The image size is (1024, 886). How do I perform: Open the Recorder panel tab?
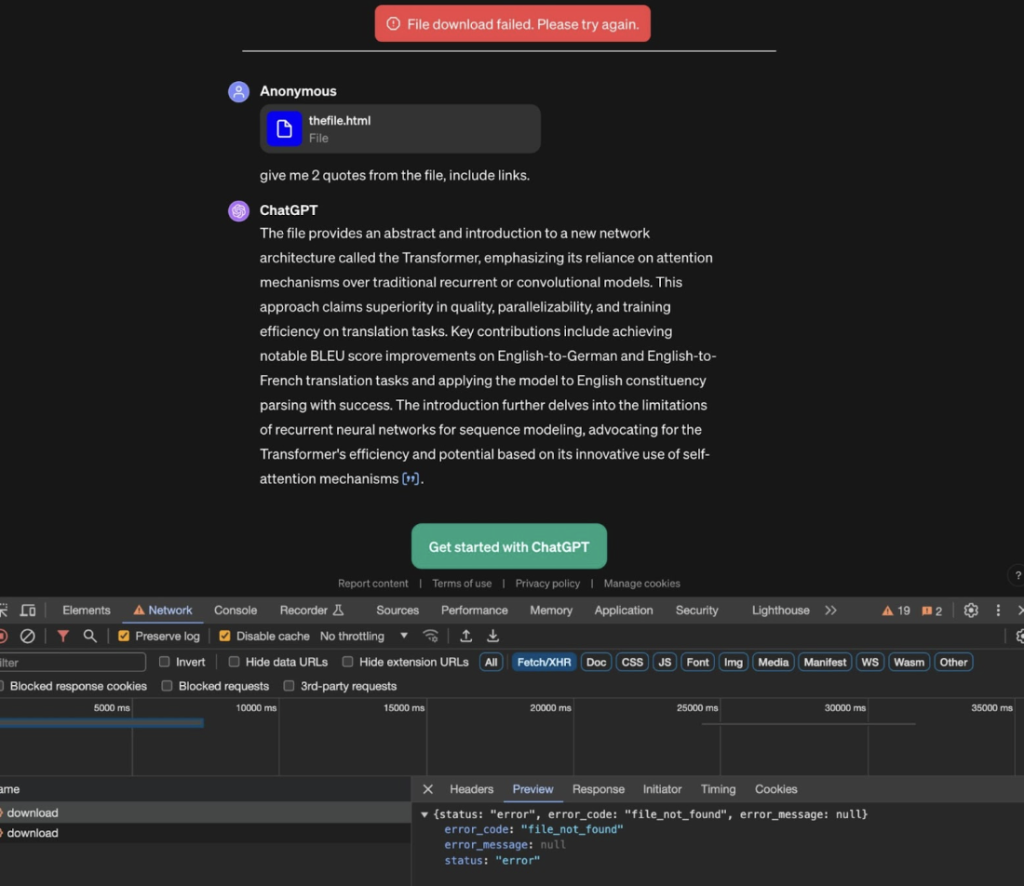(x=312, y=610)
